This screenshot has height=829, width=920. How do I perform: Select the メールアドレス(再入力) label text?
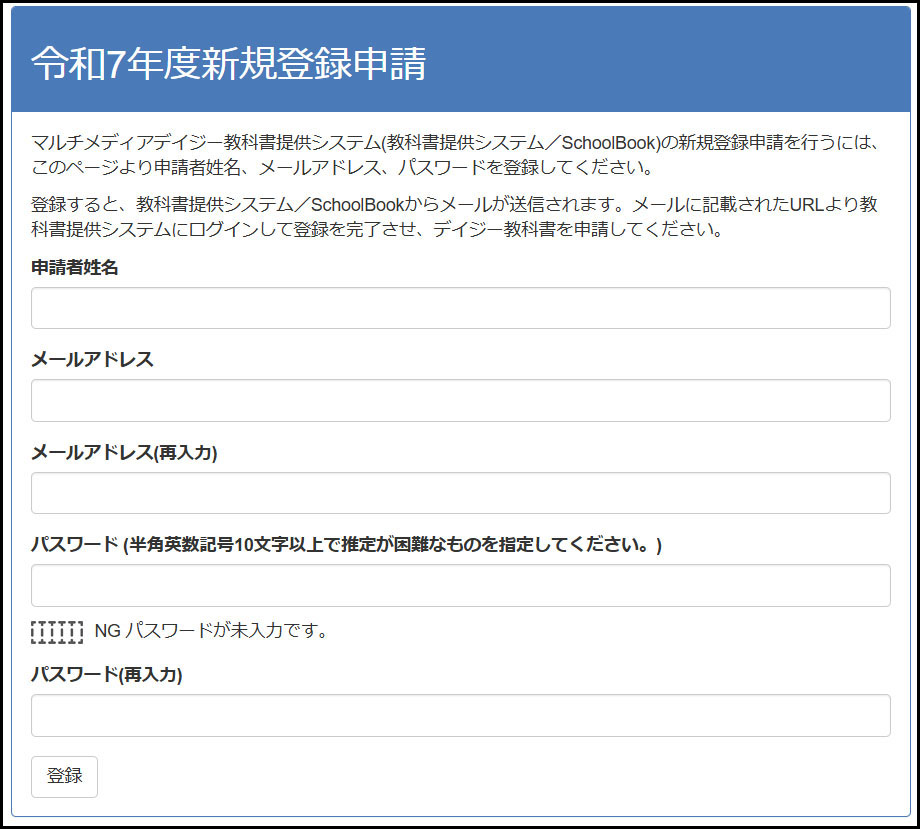[x=124, y=452]
